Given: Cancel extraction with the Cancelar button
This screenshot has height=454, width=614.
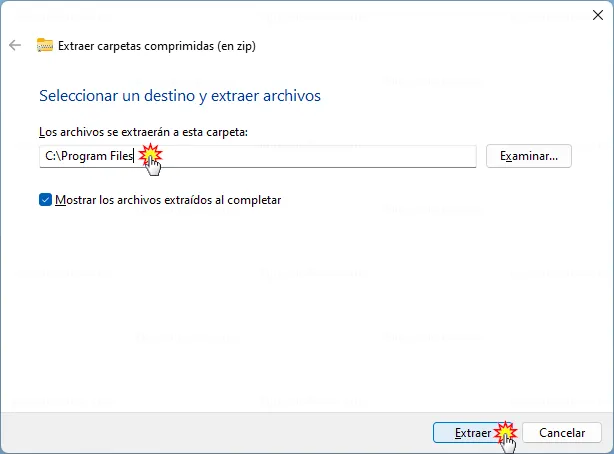Looking at the screenshot, I should click(562, 432).
